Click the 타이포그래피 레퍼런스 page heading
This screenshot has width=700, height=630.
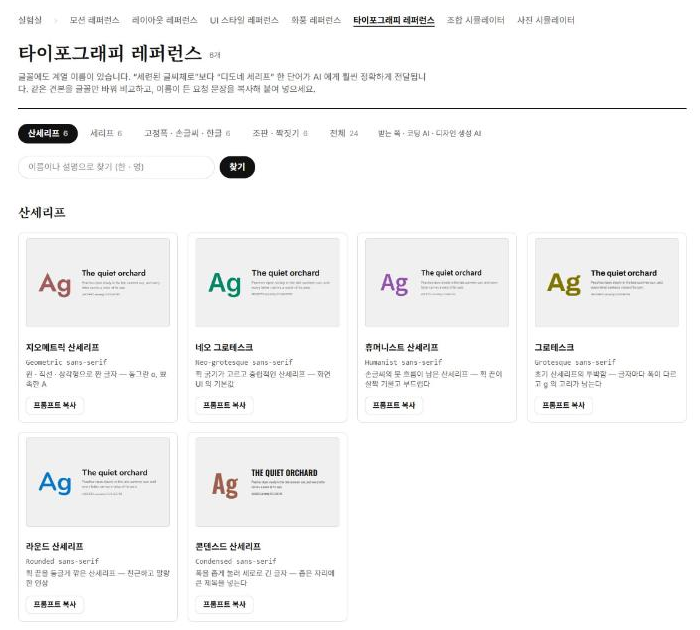click(x=110, y=53)
